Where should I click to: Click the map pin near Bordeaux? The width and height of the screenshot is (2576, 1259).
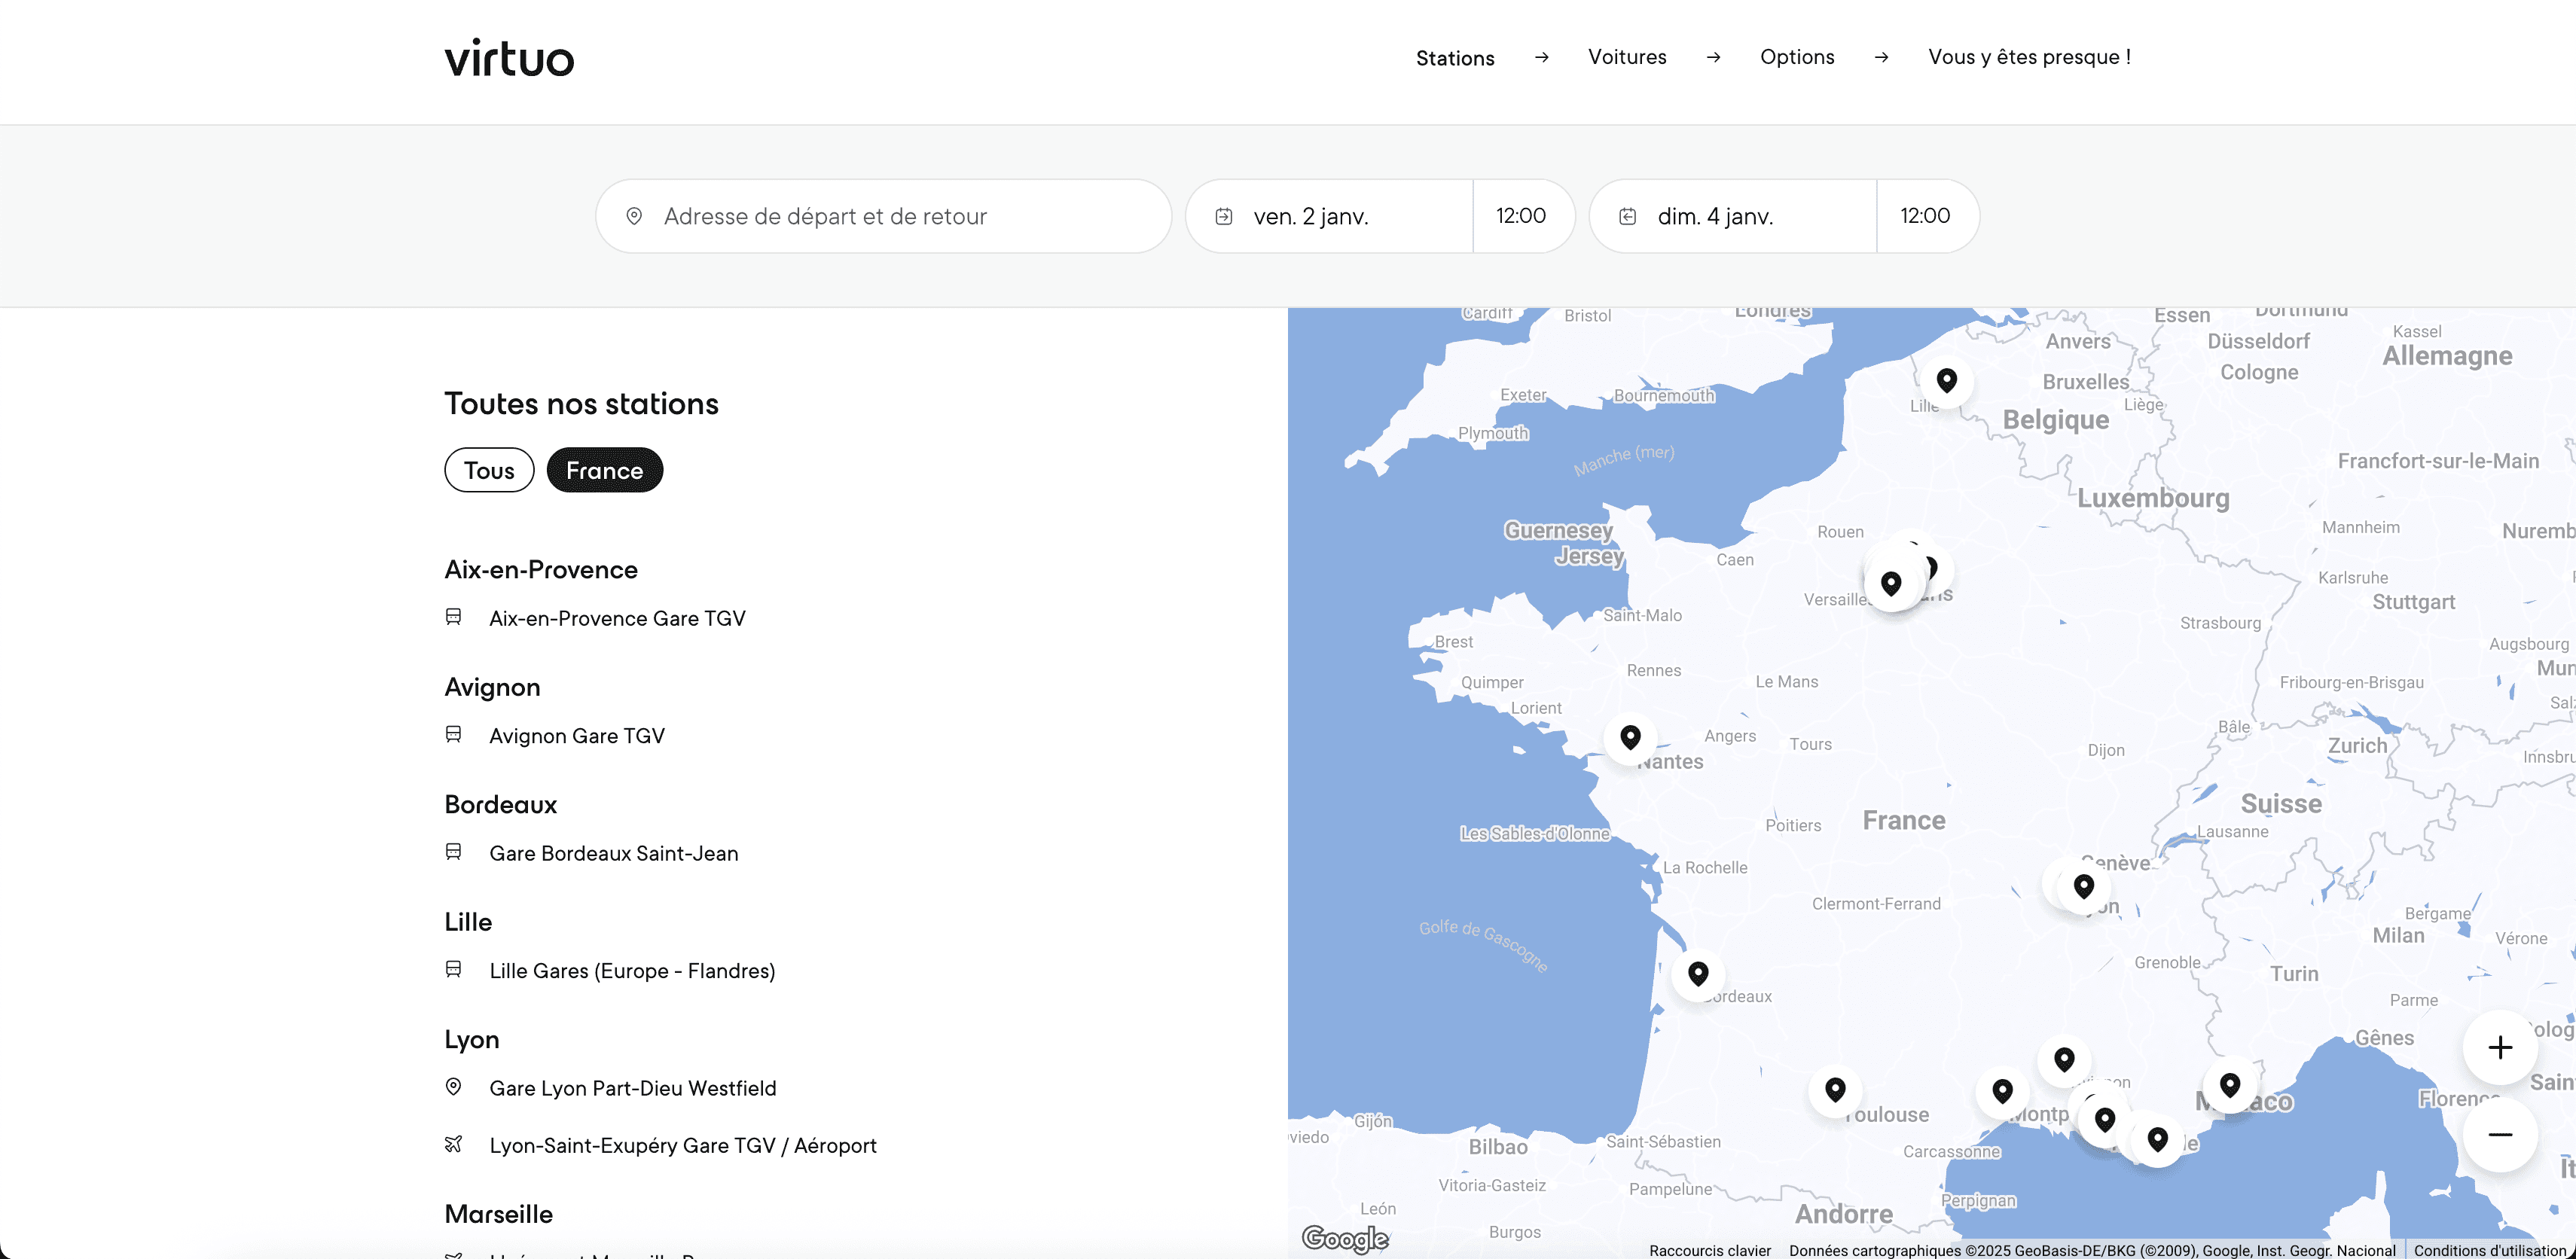[1698, 973]
